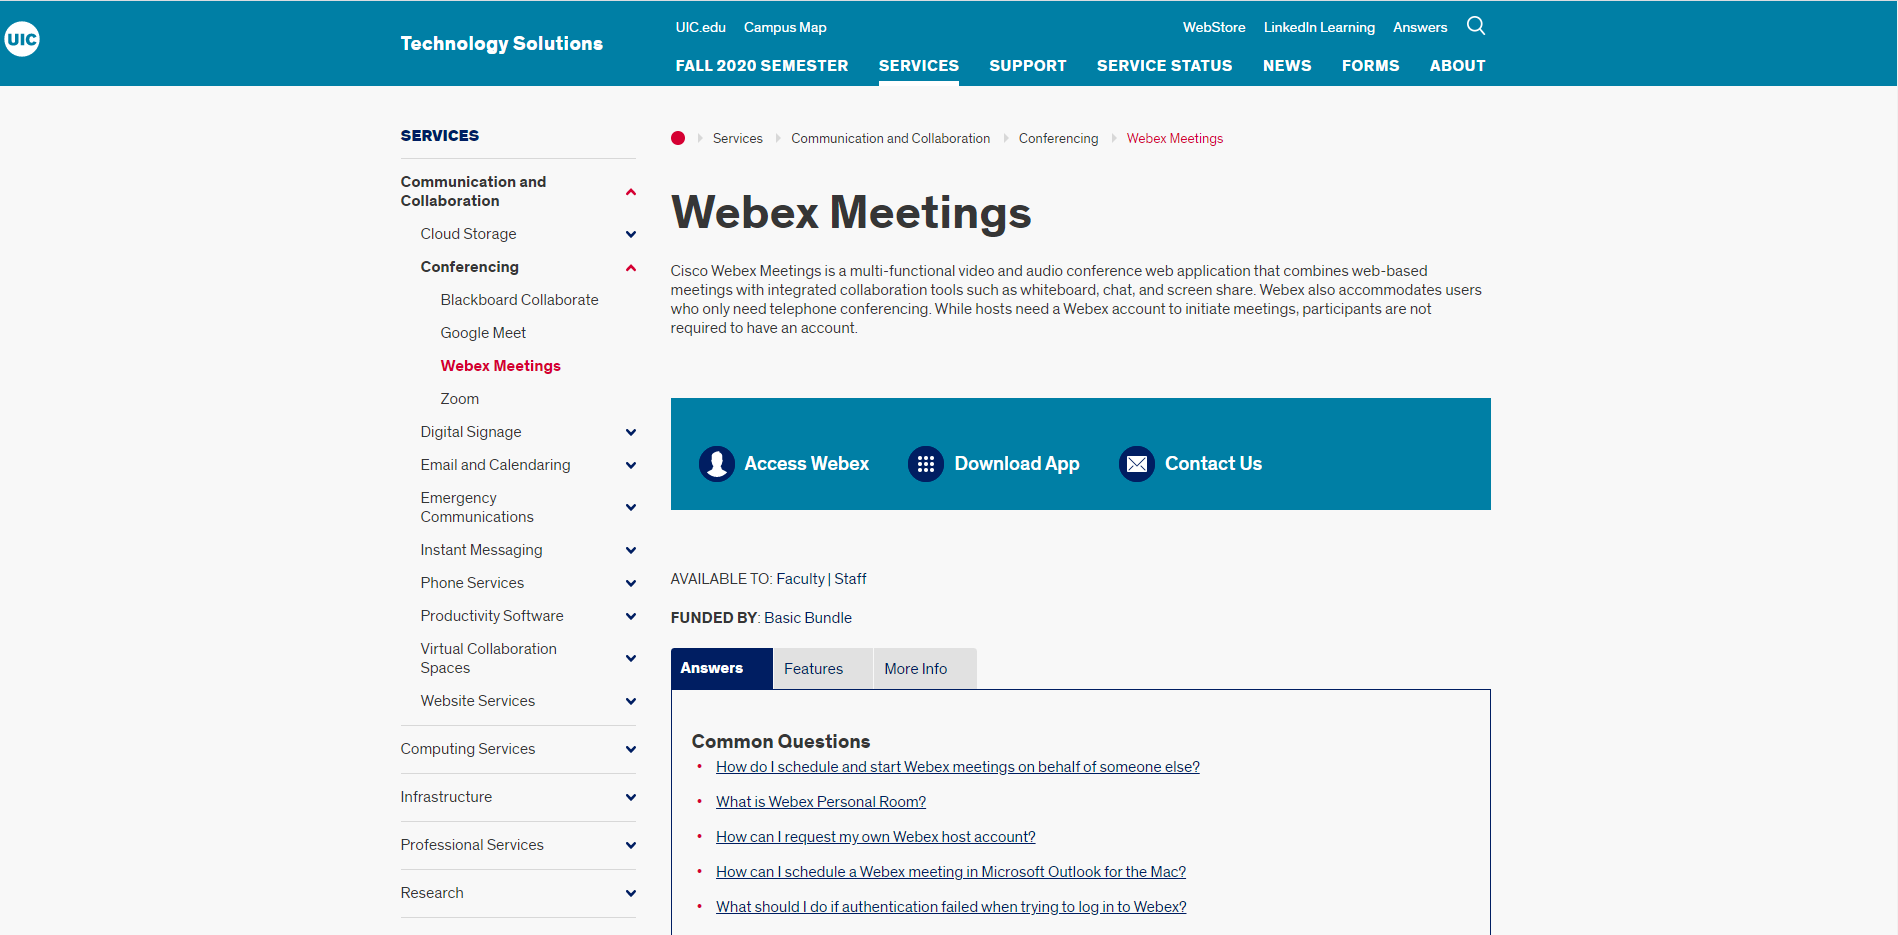Open Blackboard Collaborate sidebar link

coord(520,300)
